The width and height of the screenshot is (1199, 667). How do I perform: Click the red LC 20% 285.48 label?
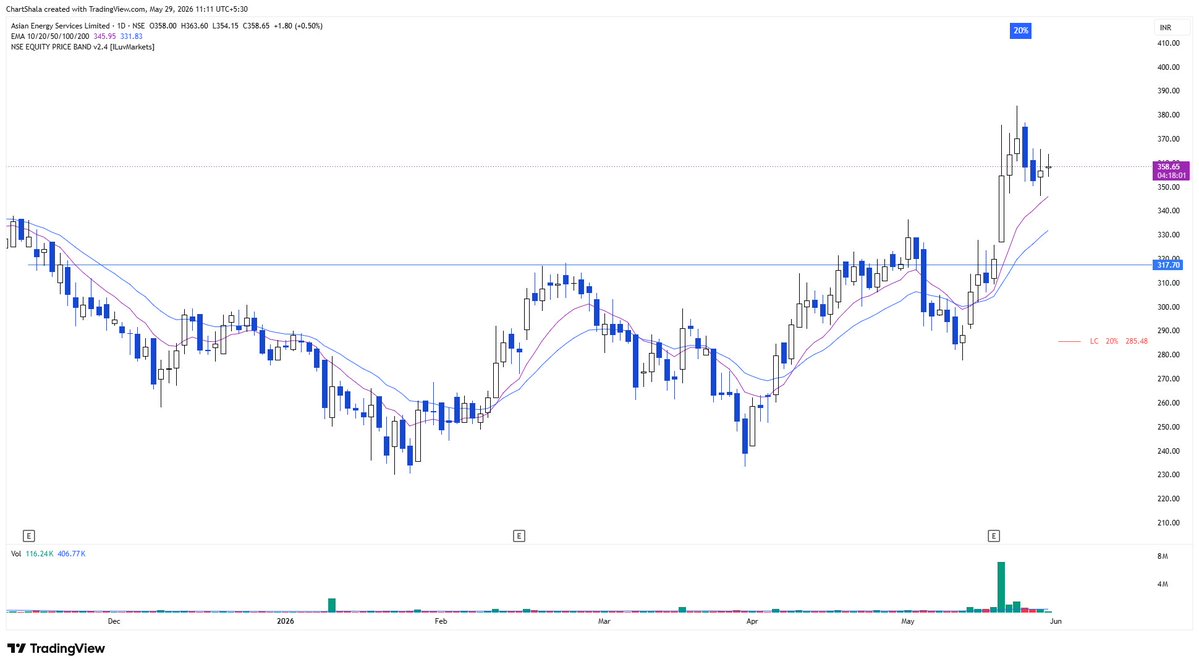(x=1118, y=341)
